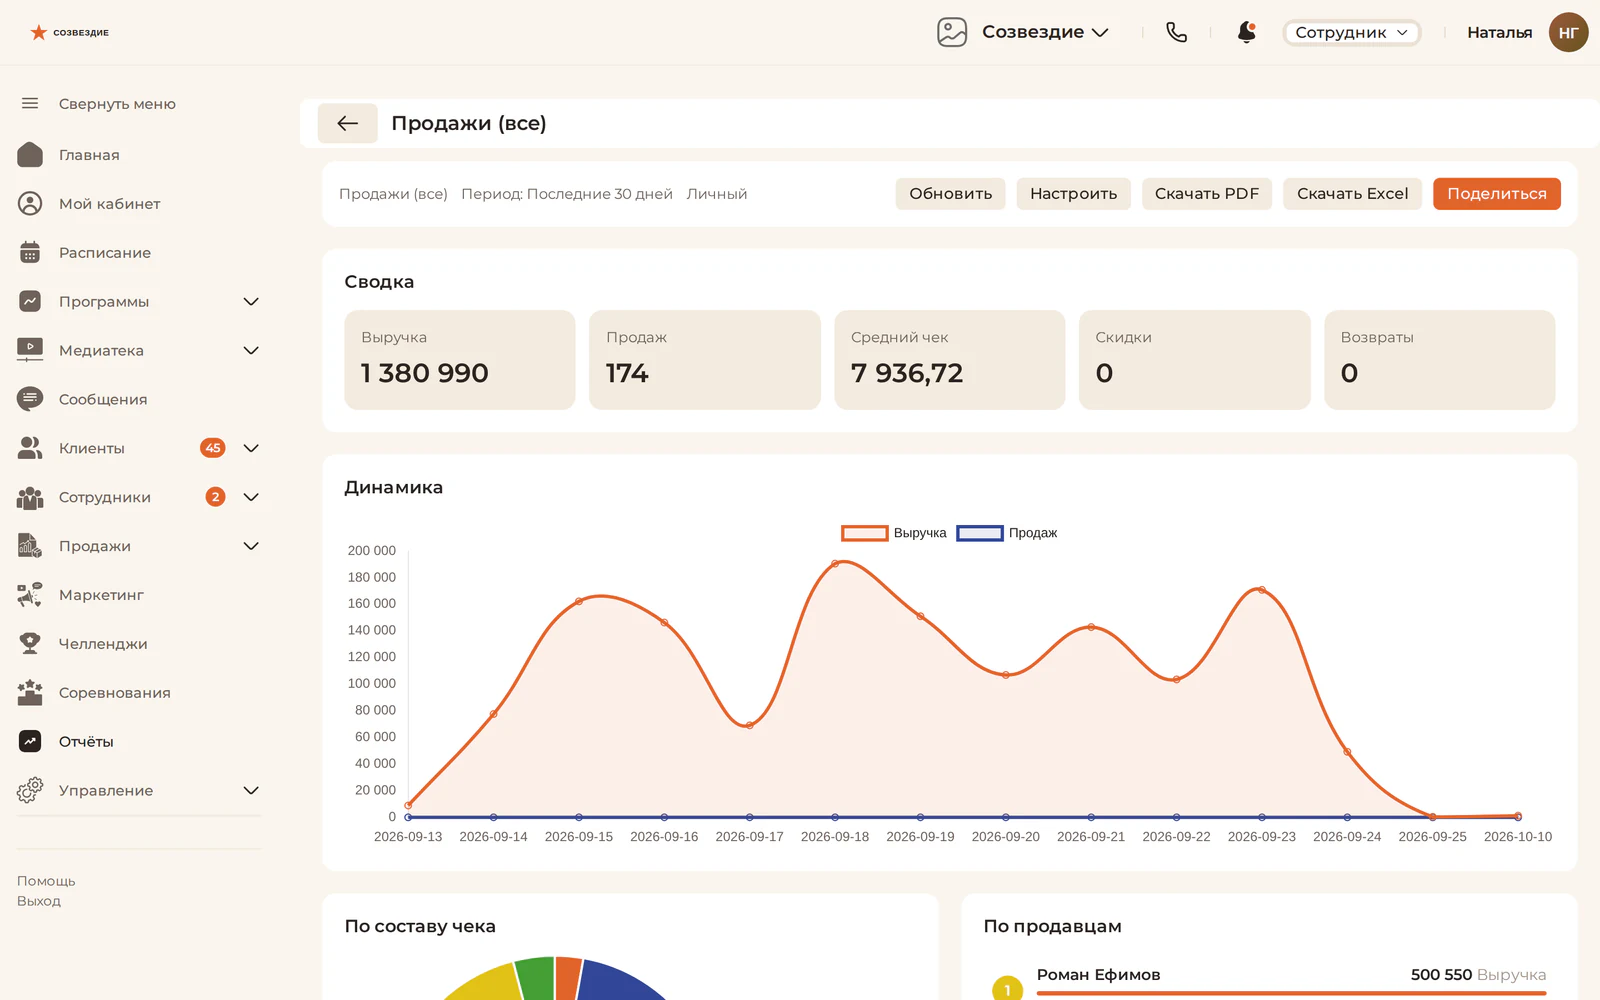Expand the Продажи submenu chevron
Screen dimensions: 1600x1000
(251, 546)
